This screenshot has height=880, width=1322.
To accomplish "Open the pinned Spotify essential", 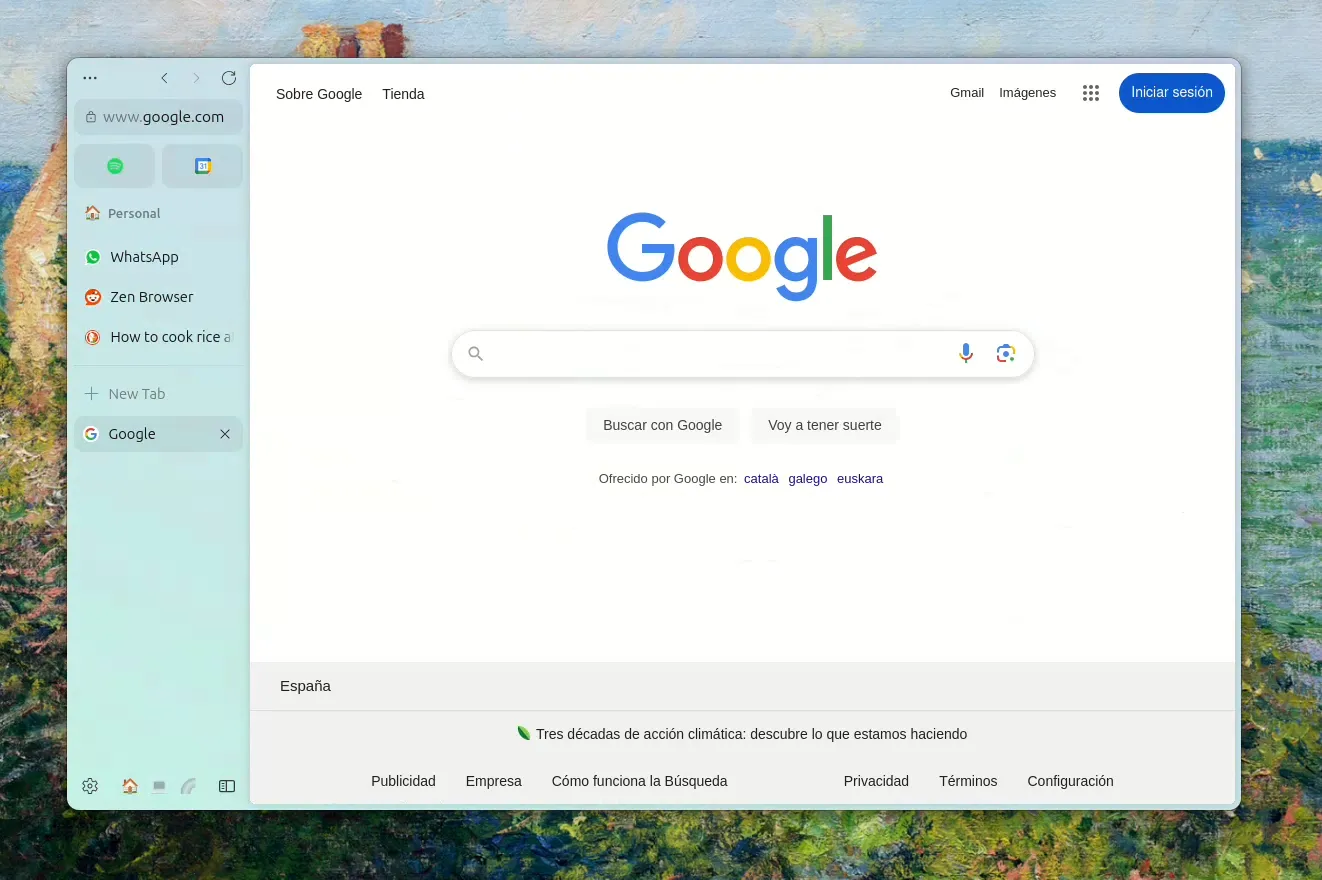I will click(115, 166).
